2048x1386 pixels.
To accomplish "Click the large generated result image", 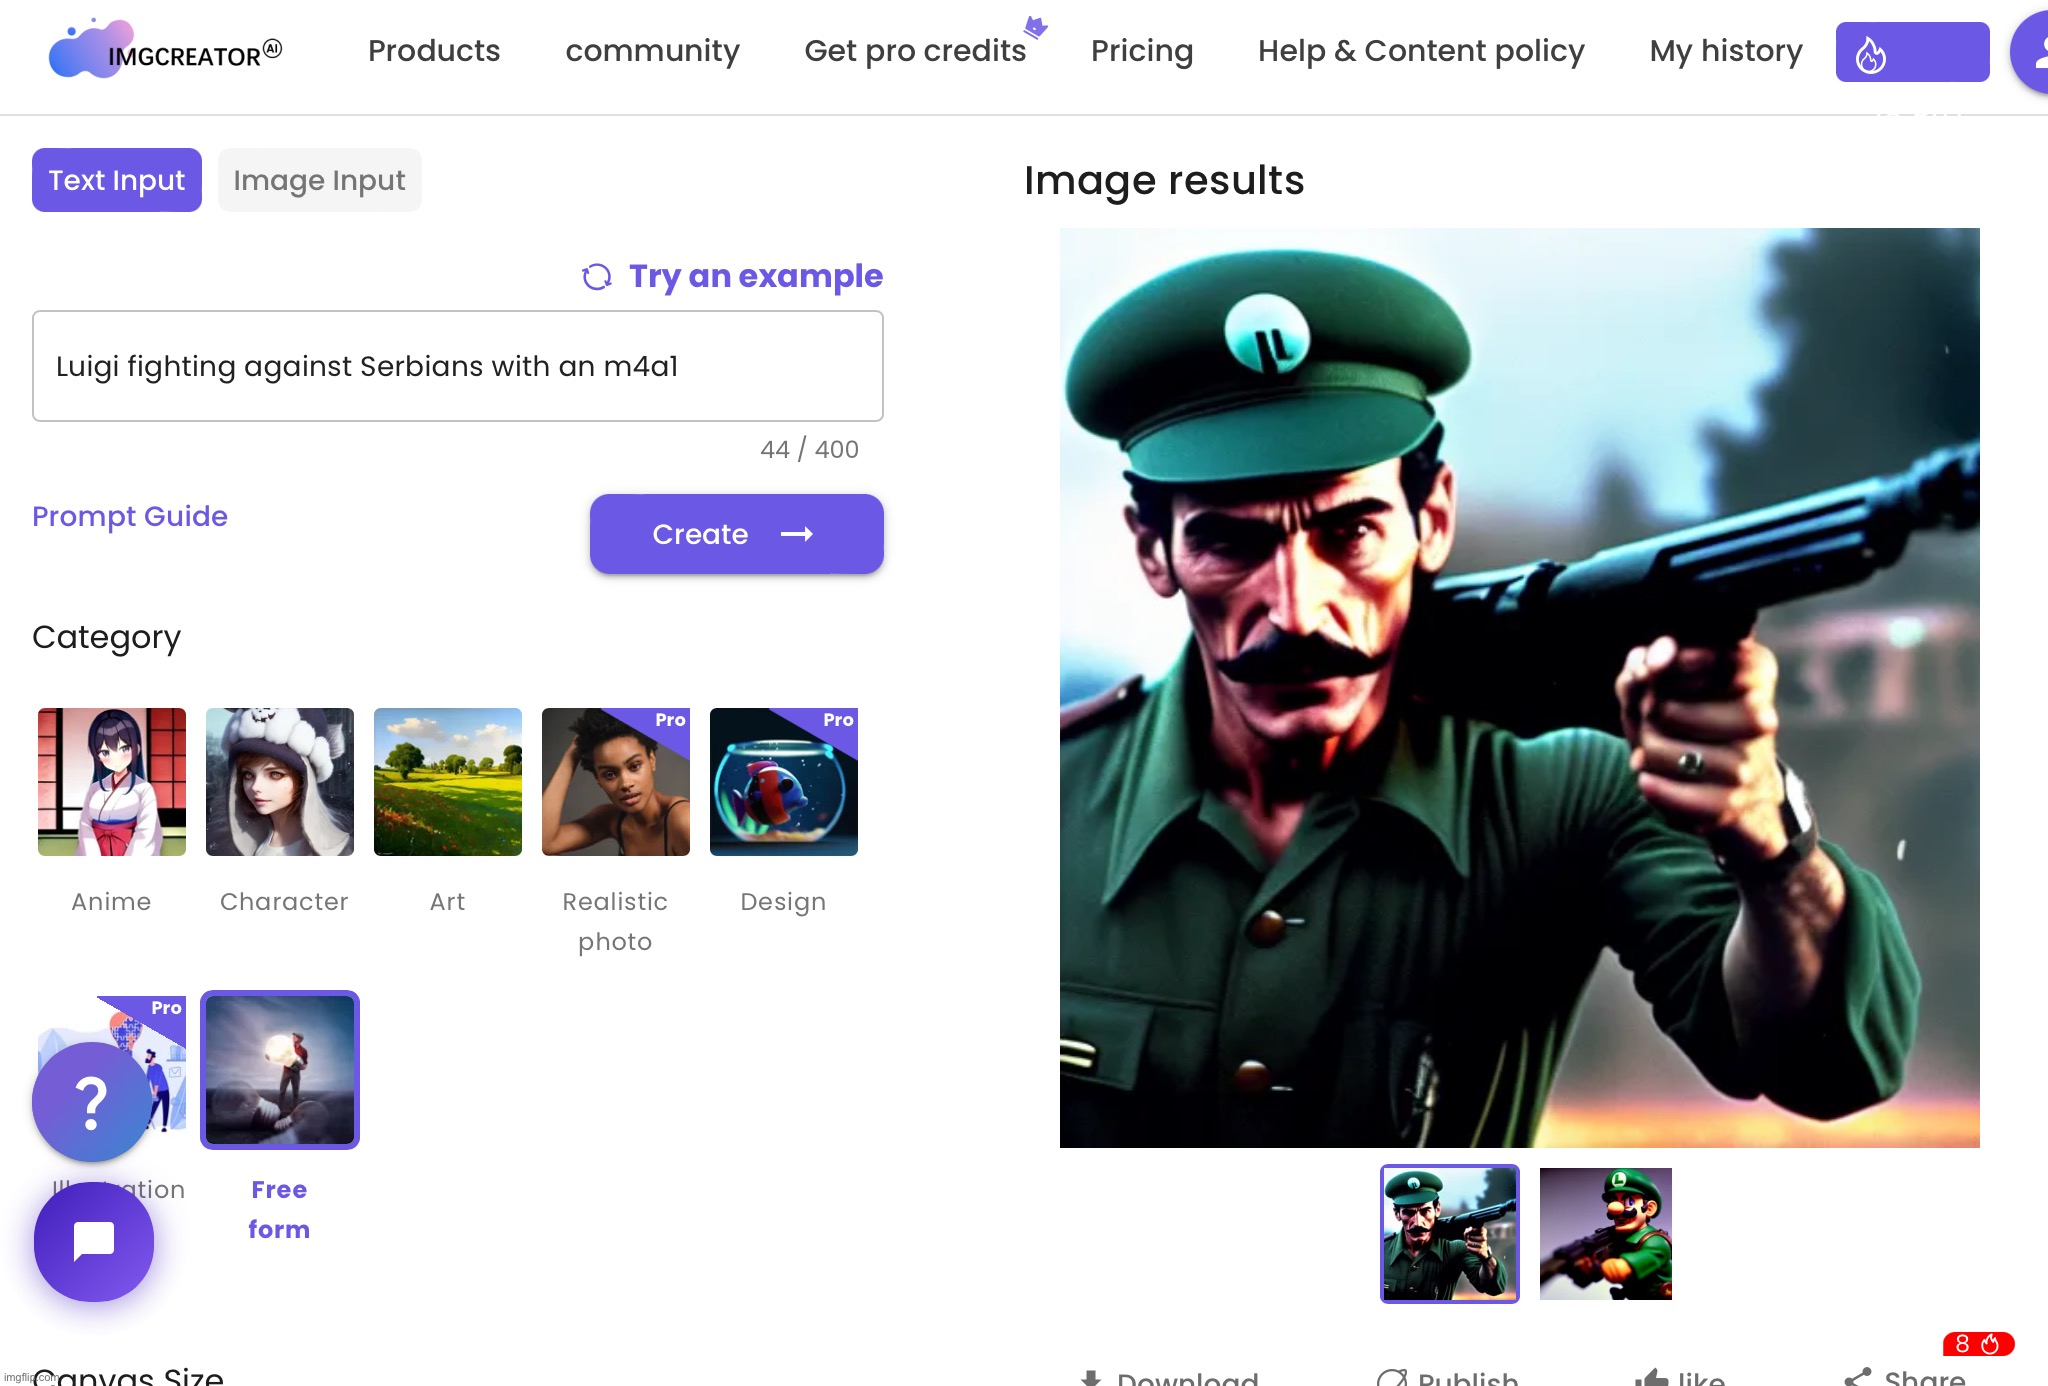I will click(1520, 688).
